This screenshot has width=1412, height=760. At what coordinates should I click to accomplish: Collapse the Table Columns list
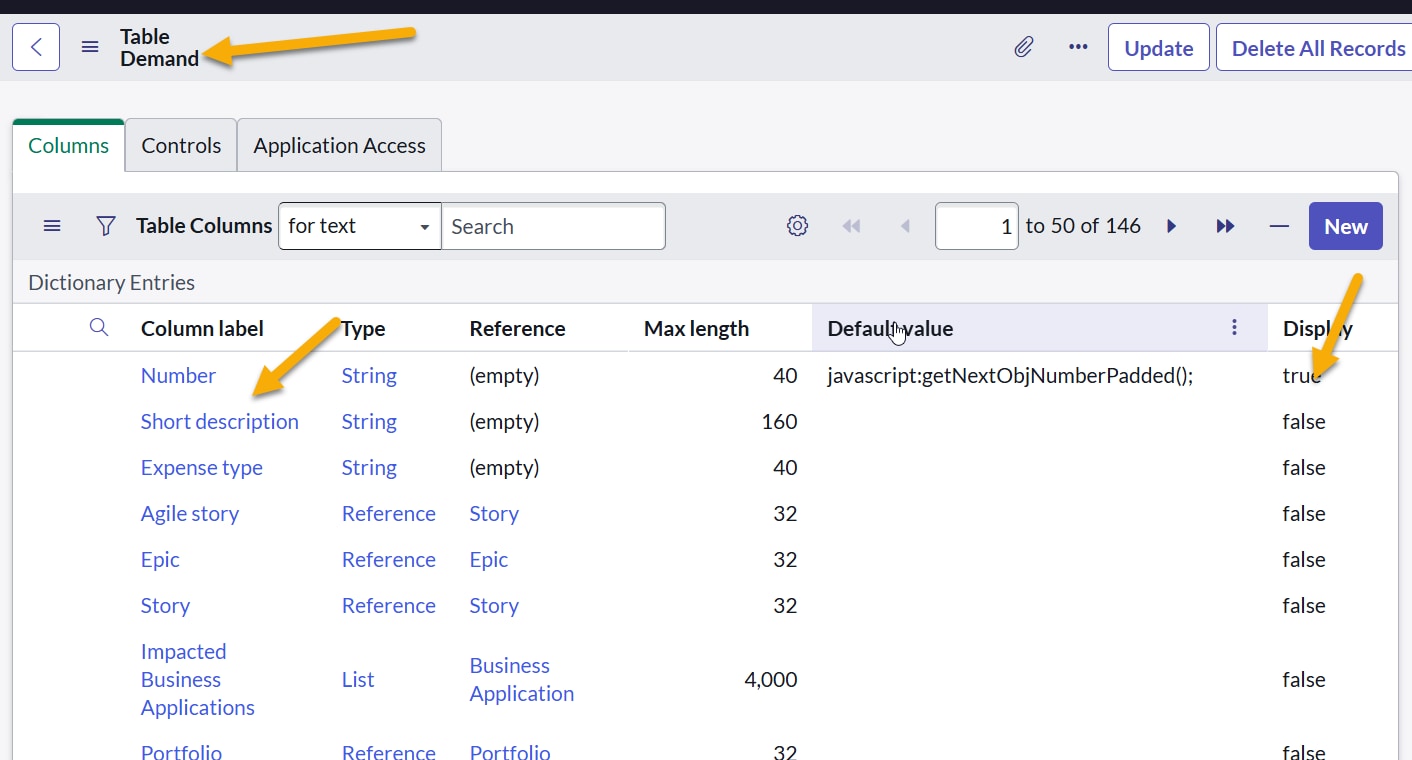tap(1279, 226)
